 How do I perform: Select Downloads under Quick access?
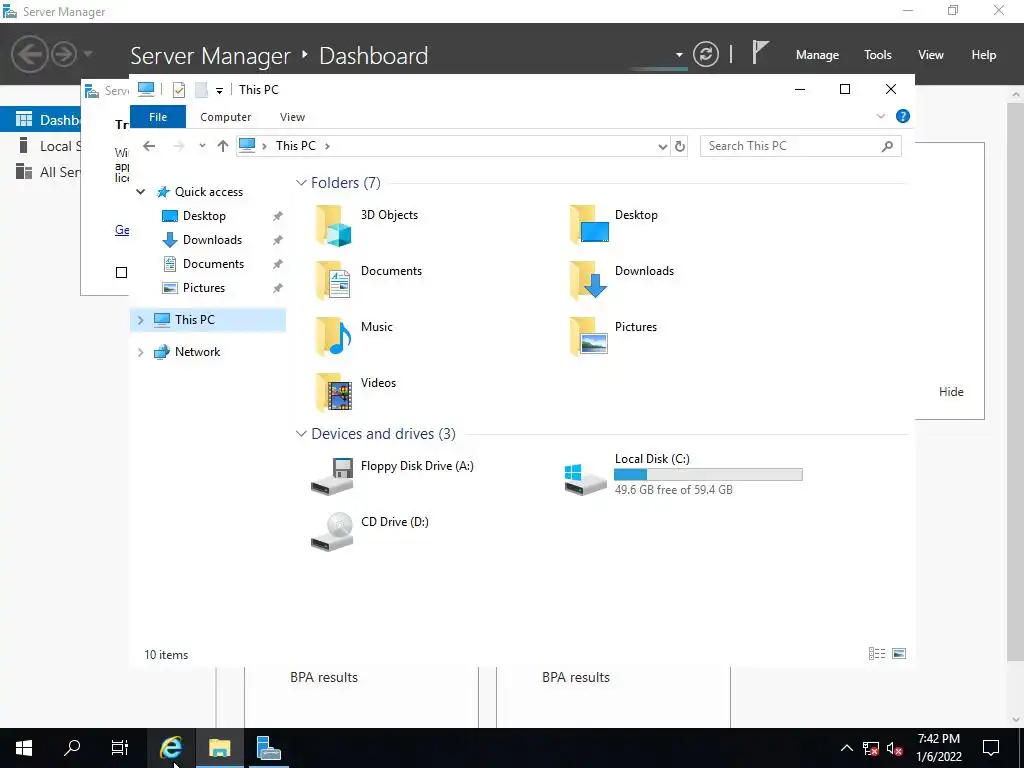(212, 240)
